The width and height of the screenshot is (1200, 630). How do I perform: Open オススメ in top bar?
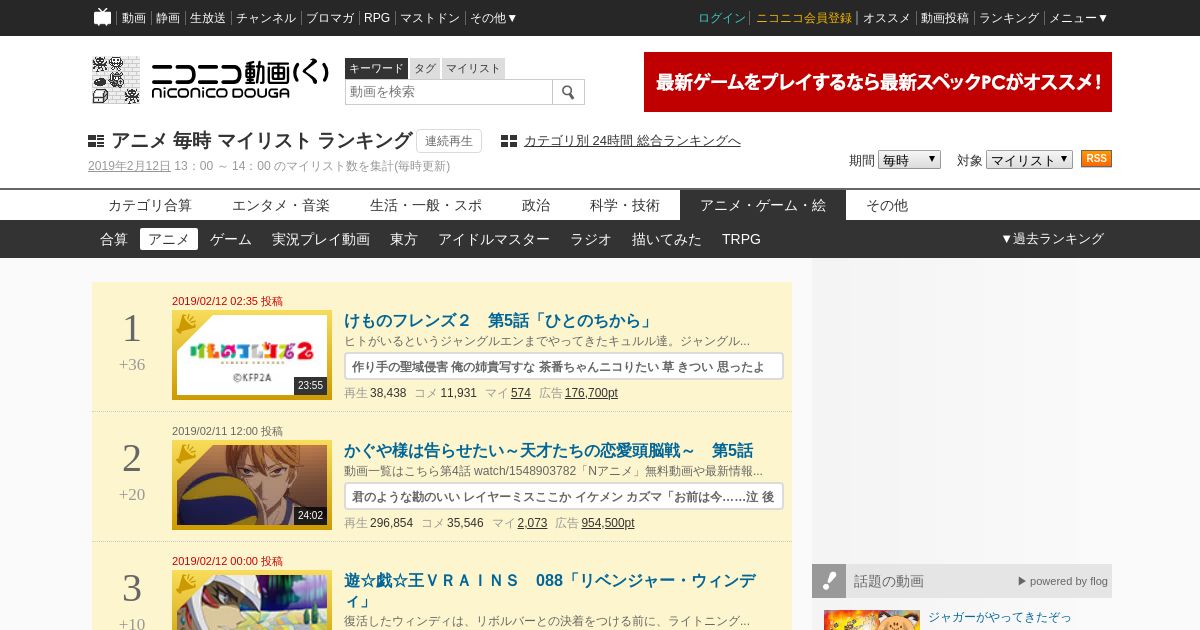(887, 18)
